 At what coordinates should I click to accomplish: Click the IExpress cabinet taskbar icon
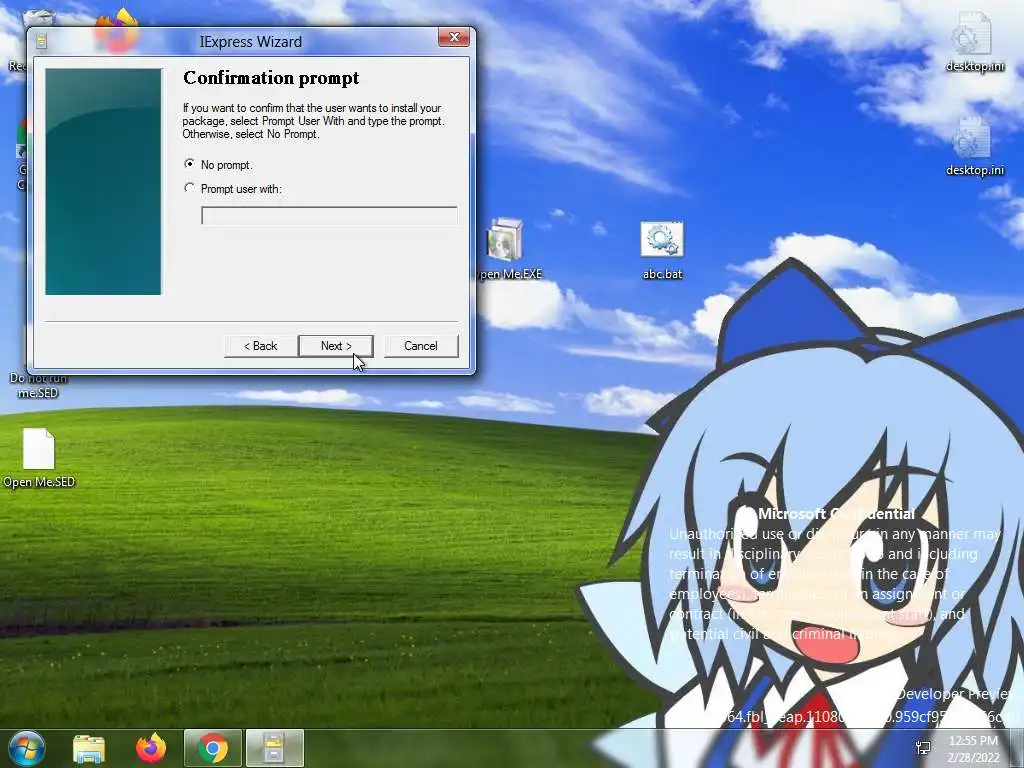pyautogui.click(x=274, y=748)
